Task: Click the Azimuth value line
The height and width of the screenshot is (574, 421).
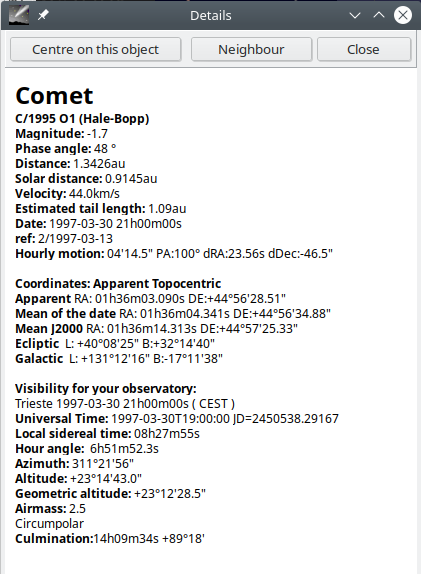Action: pyautogui.click(x=75, y=464)
